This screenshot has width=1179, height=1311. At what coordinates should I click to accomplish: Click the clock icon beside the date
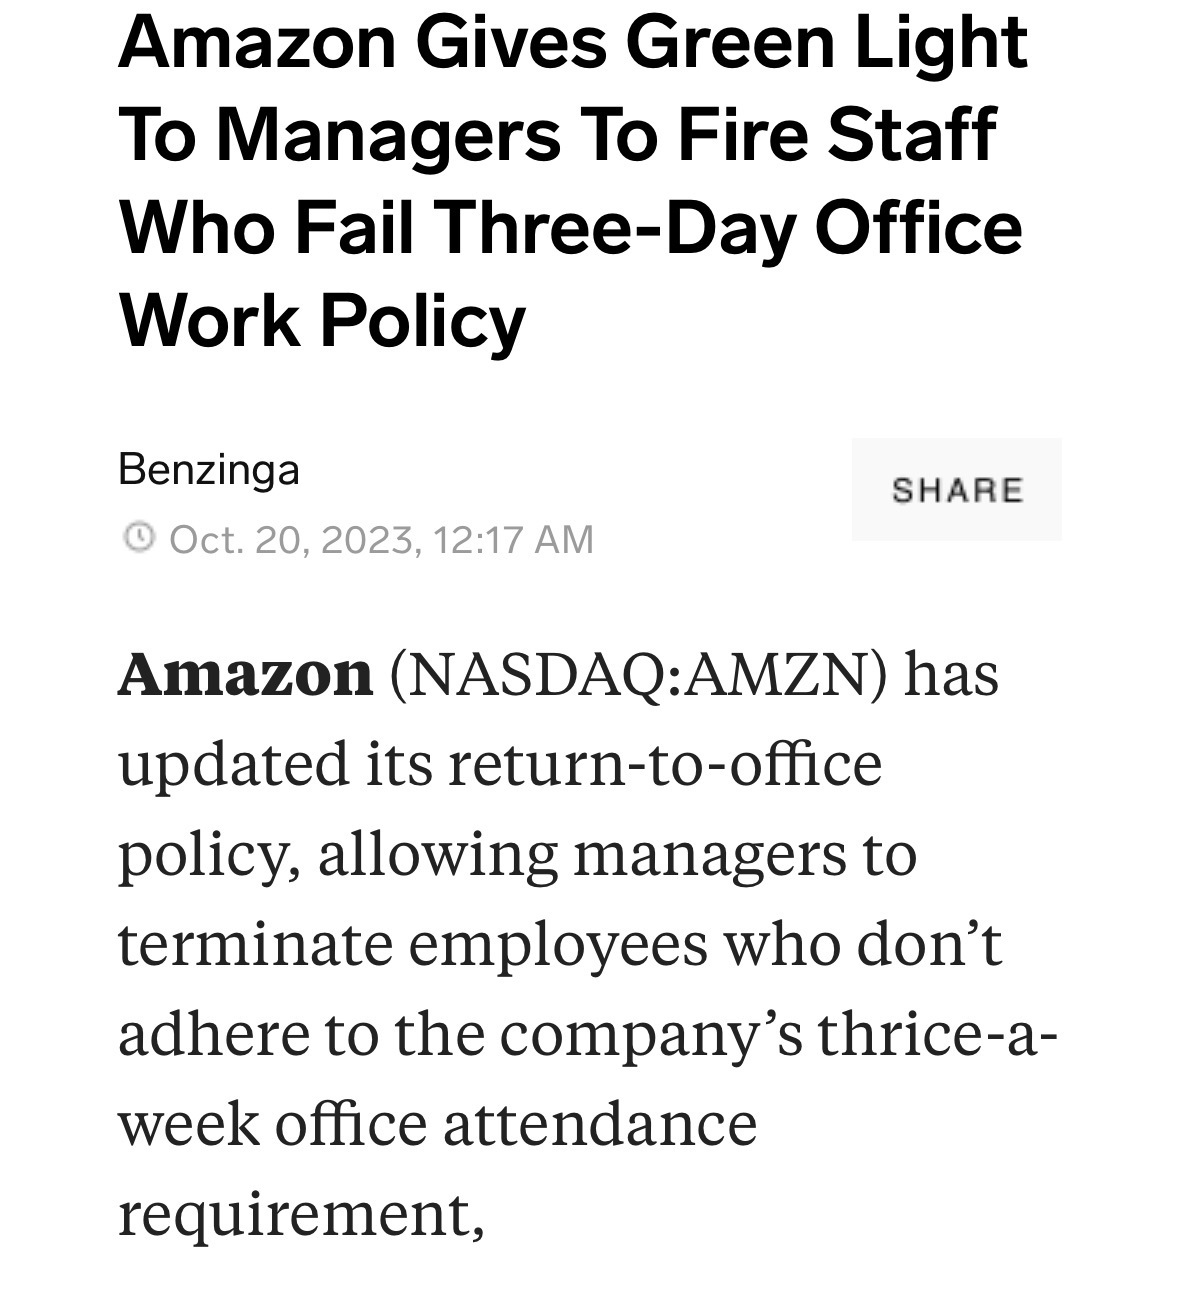pos(138,538)
